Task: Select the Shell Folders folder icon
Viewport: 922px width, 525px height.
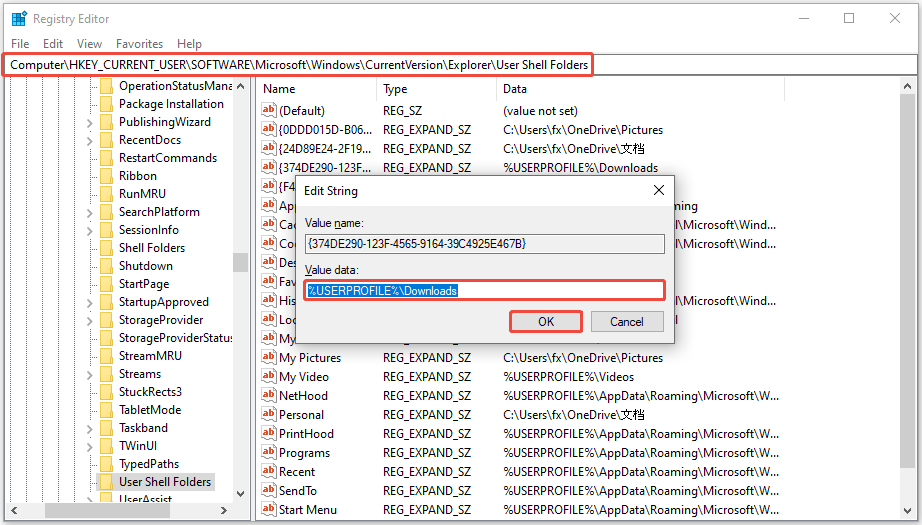Action: tap(106, 248)
